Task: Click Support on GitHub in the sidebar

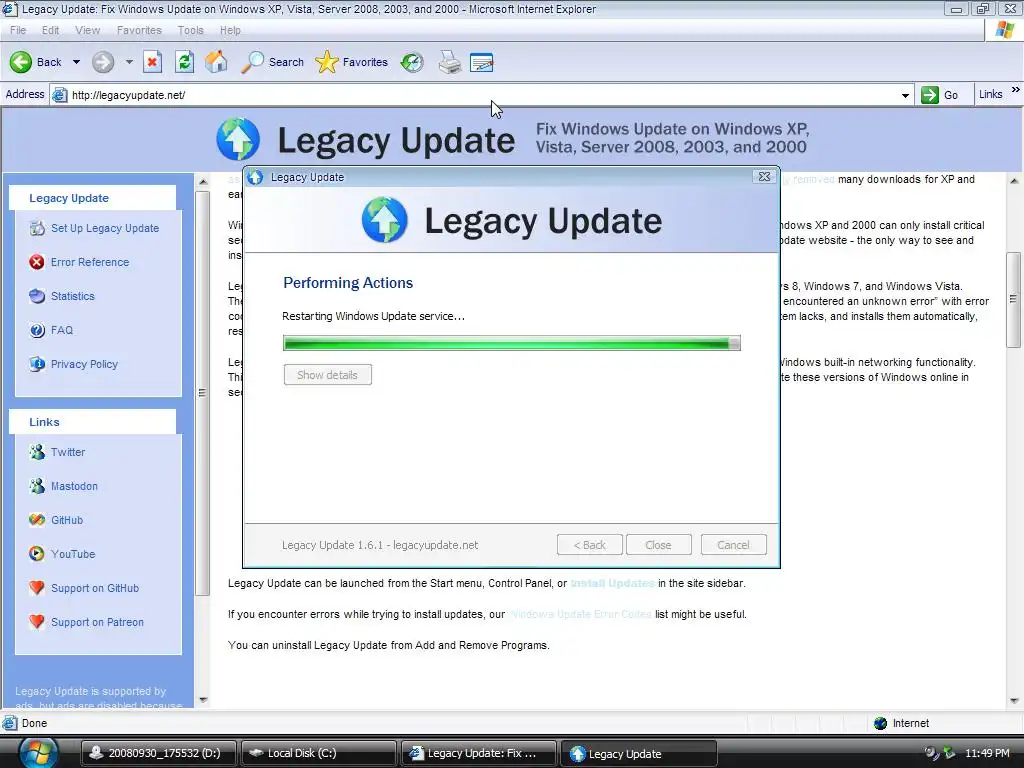Action: (x=95, y=588)
